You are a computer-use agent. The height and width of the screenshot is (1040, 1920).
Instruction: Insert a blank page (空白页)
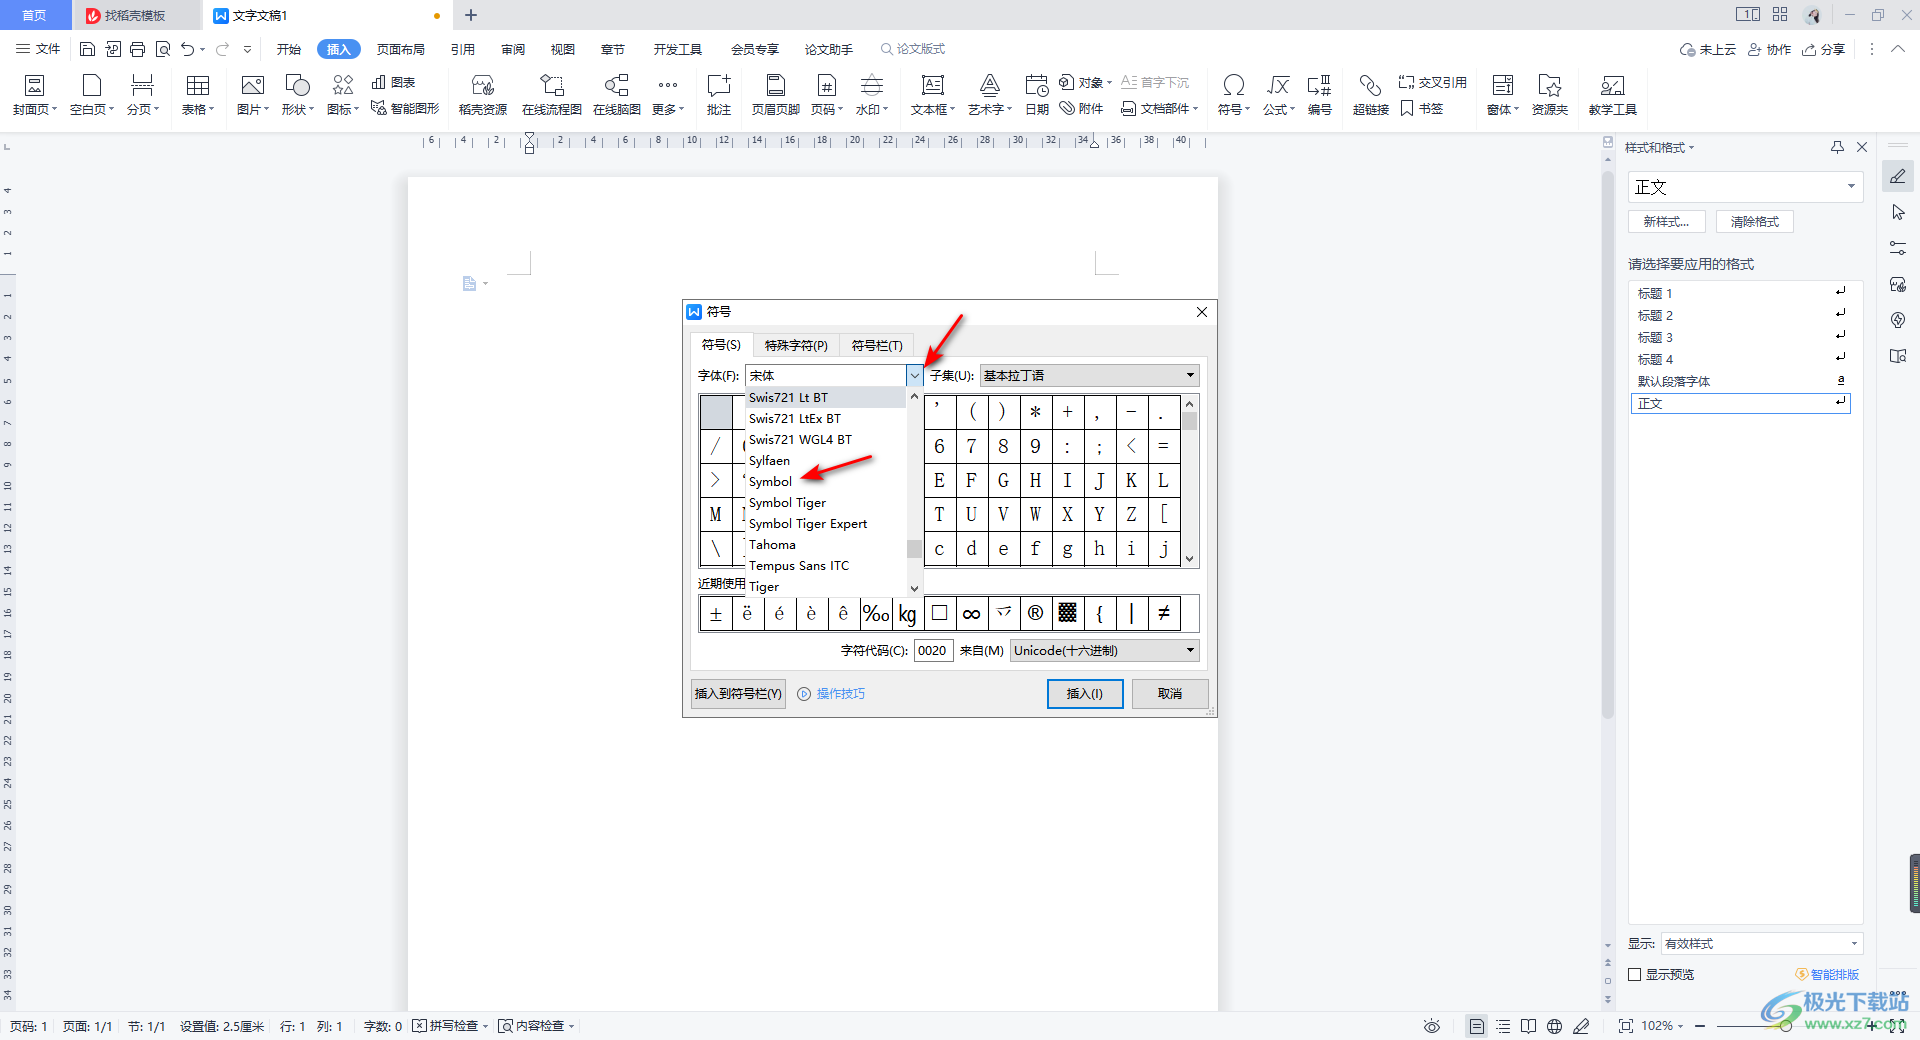(92, 95)
